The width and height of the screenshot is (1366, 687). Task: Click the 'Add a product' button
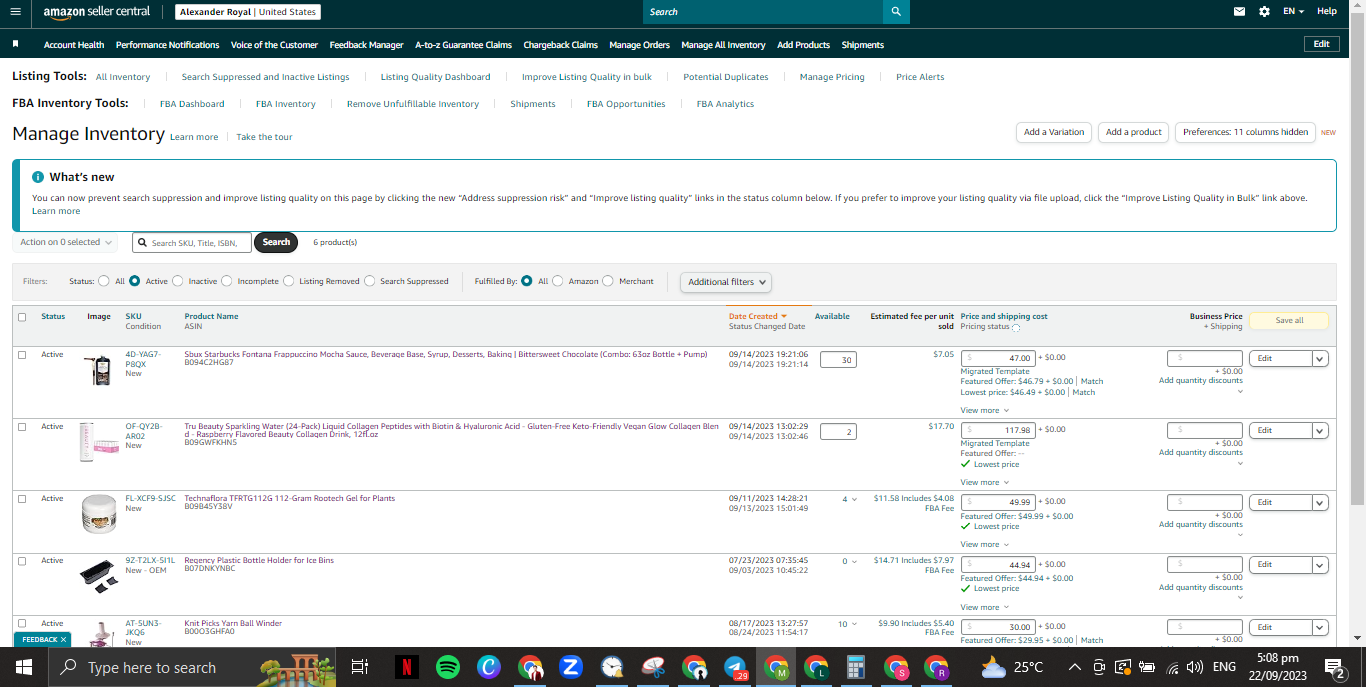[1133, 132]
